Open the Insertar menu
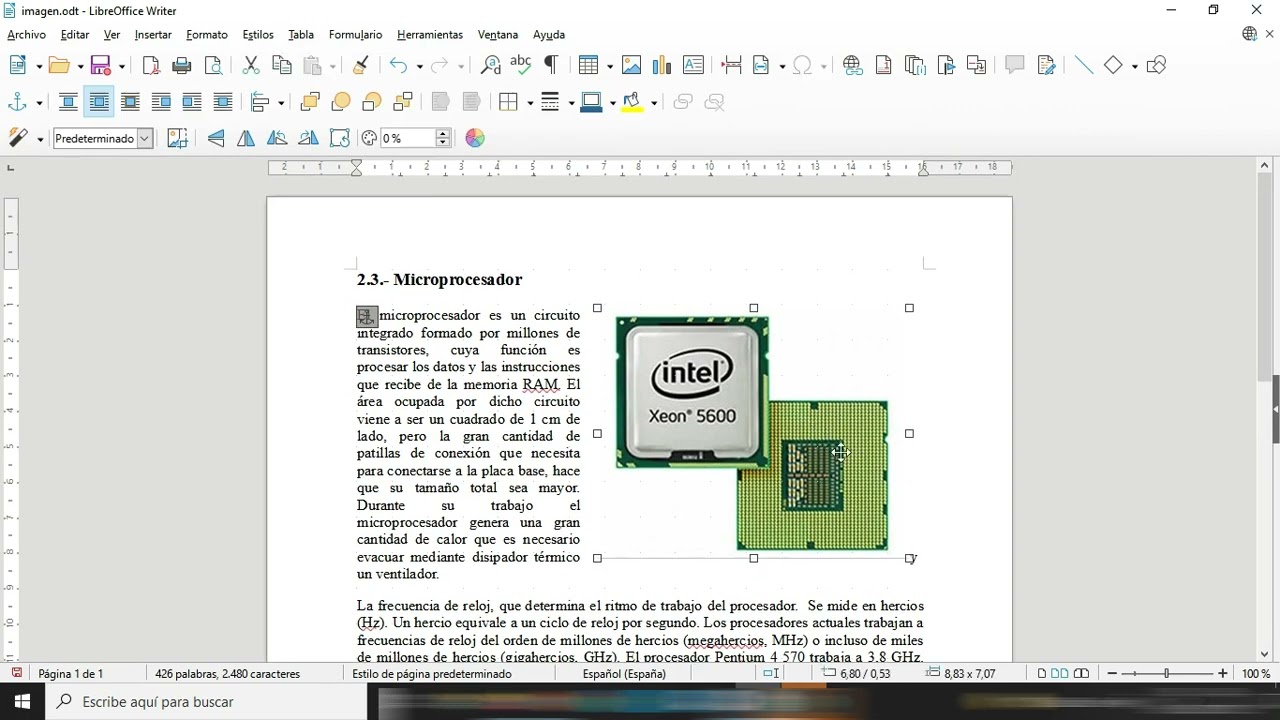 pyautogui.click(x=153, y=34)
